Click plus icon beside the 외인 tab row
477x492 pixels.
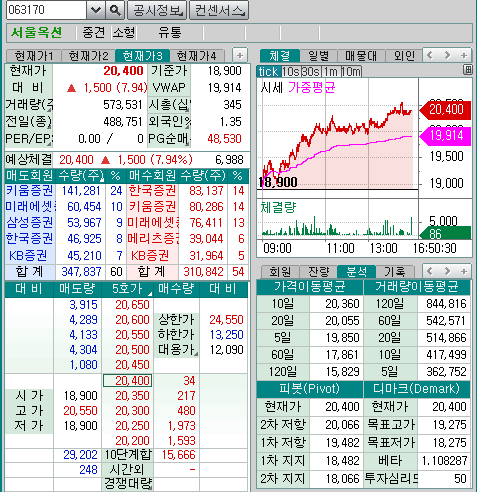pyautogui.click(x=464, y=55)
